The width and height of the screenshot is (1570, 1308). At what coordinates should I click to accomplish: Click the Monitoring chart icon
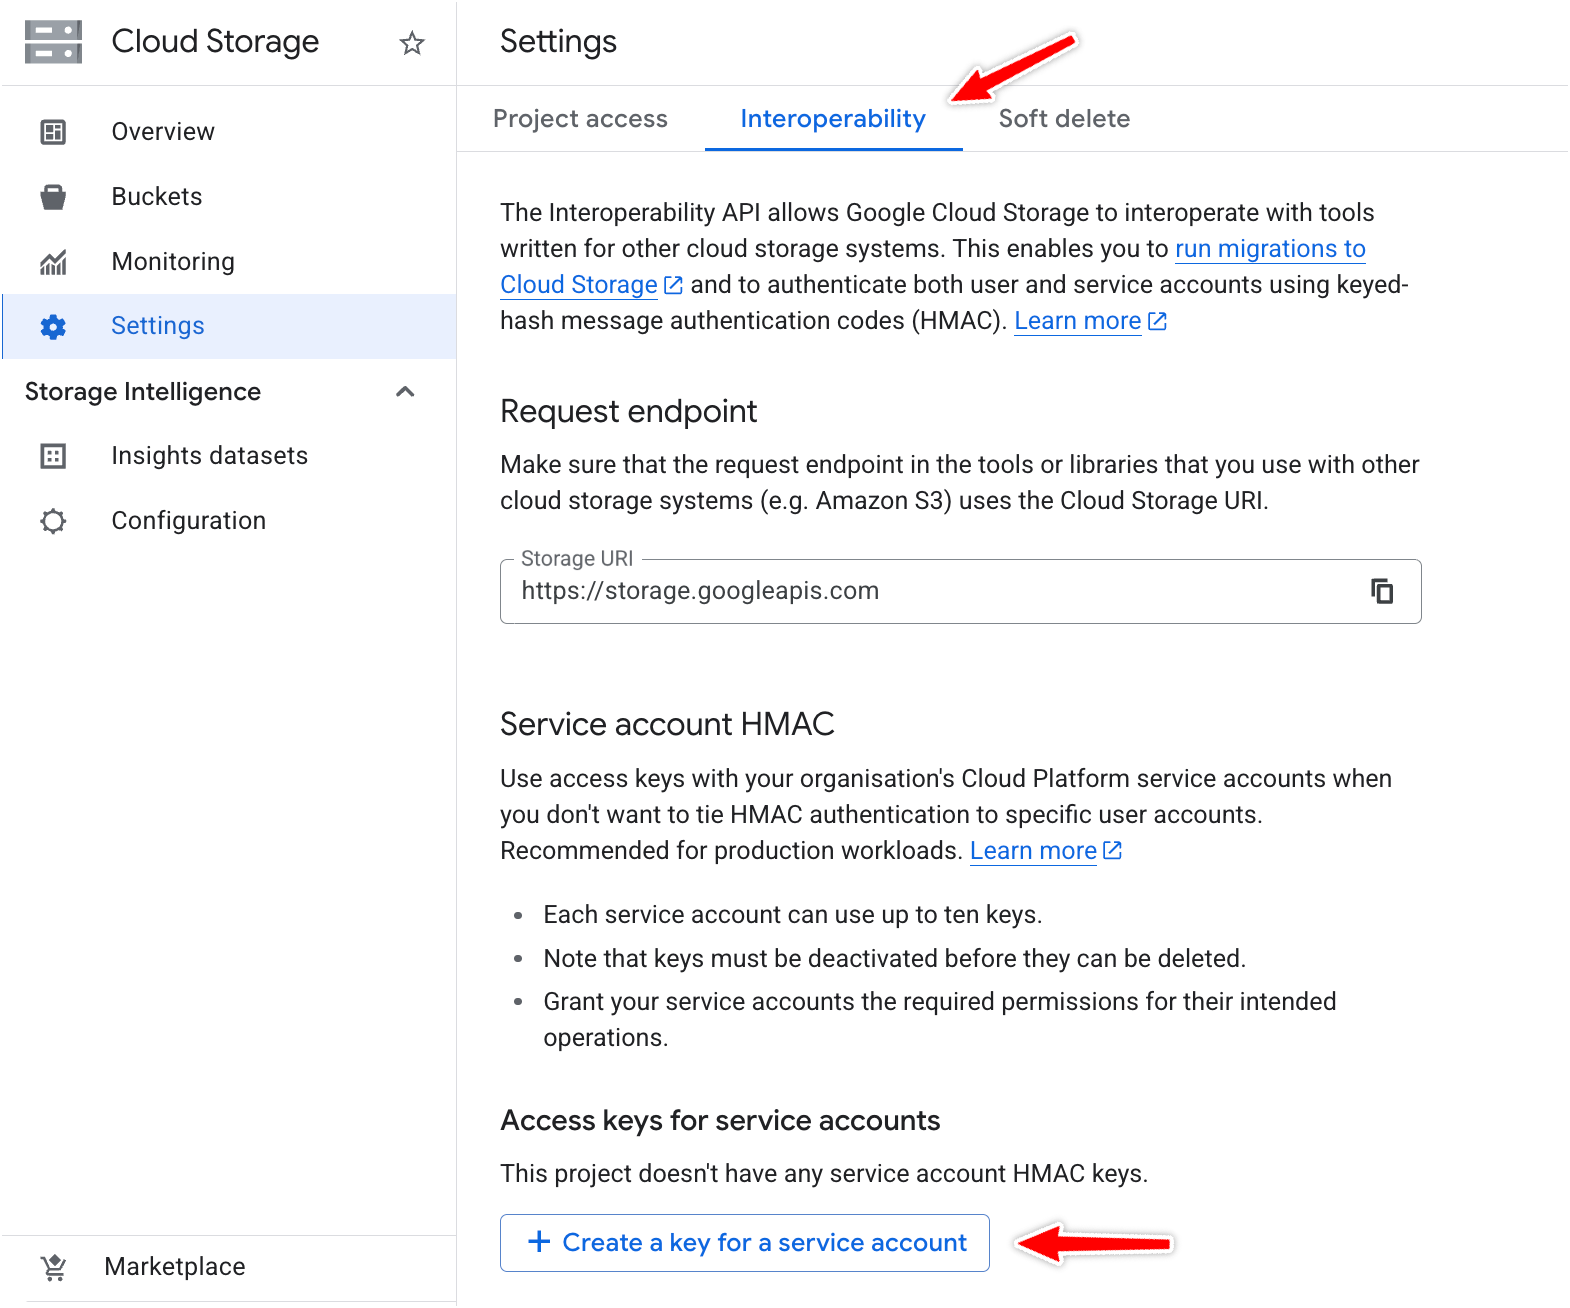point(53,262)
